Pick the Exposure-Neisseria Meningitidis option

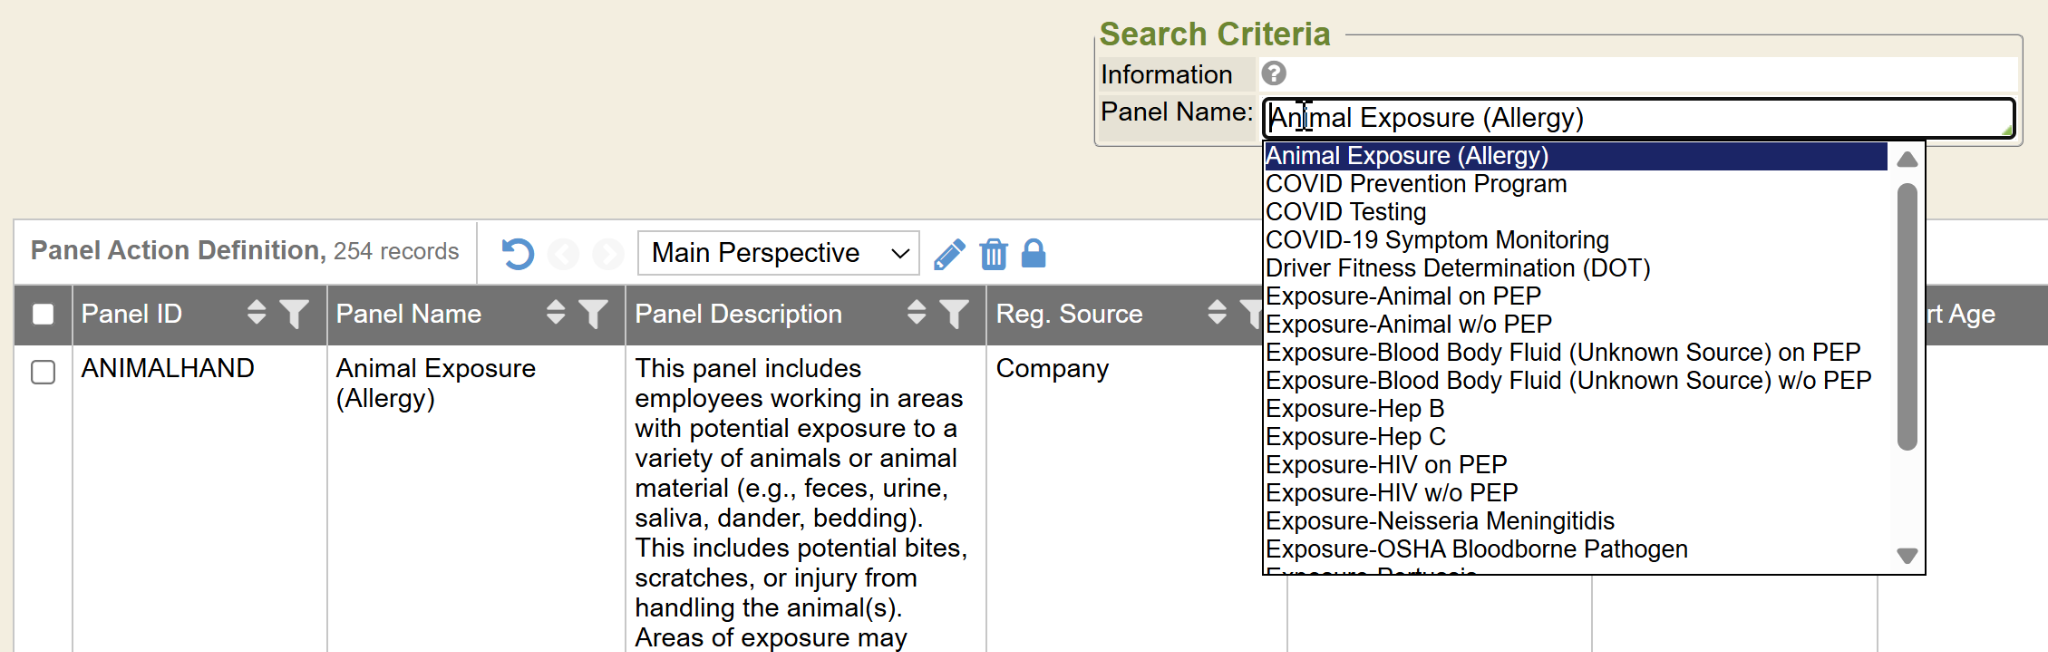[x=1439, y=521]
